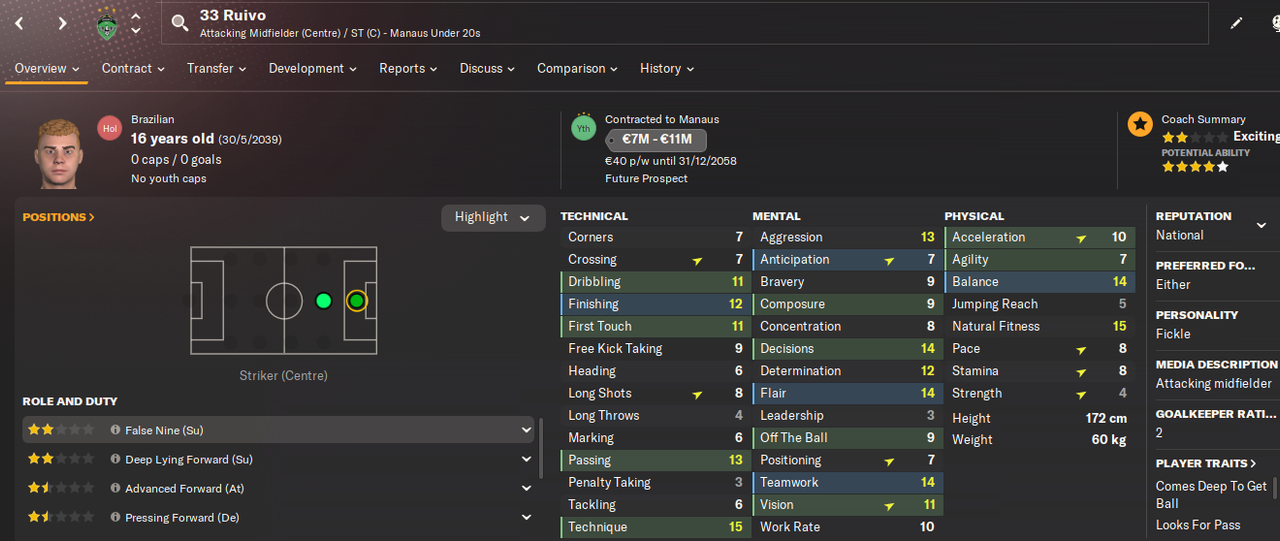1280x541 pixels.
Task: Open Player Traits section link
Action: tap(1207, 463)
